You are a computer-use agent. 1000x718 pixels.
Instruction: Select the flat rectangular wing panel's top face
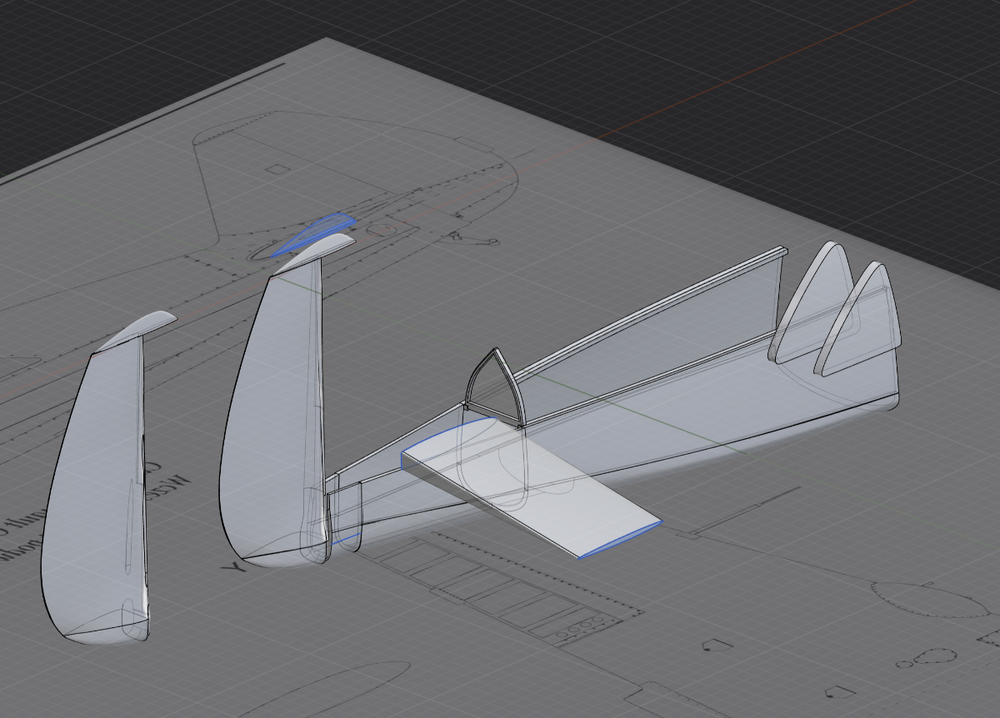click(x=530, y=490)
